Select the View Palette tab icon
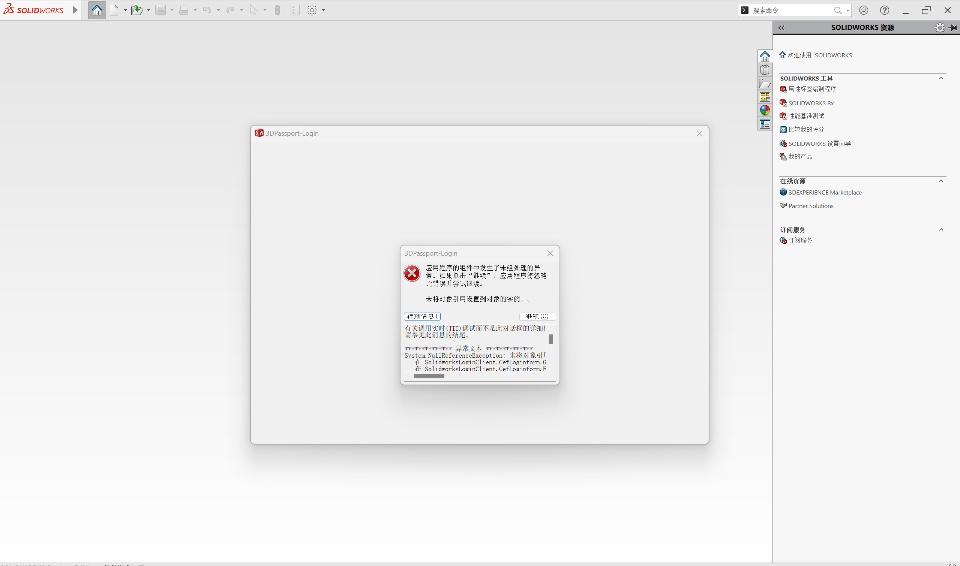The width and height of the screenshot is (960, 566). [765, 97]
